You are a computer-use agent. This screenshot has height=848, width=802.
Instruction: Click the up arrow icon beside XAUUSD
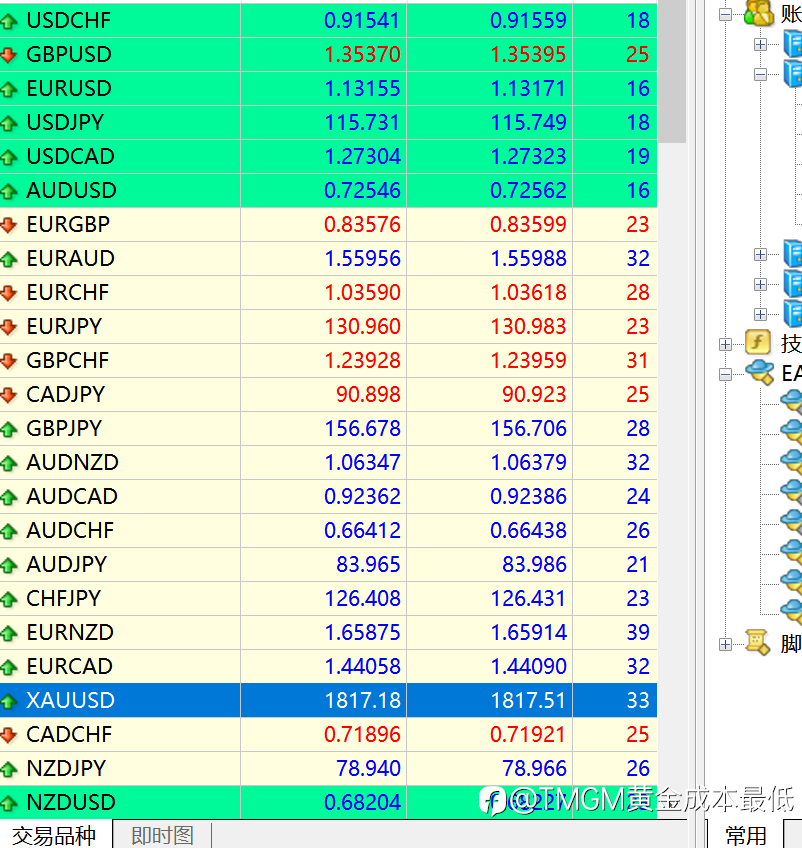click(8, 701)
